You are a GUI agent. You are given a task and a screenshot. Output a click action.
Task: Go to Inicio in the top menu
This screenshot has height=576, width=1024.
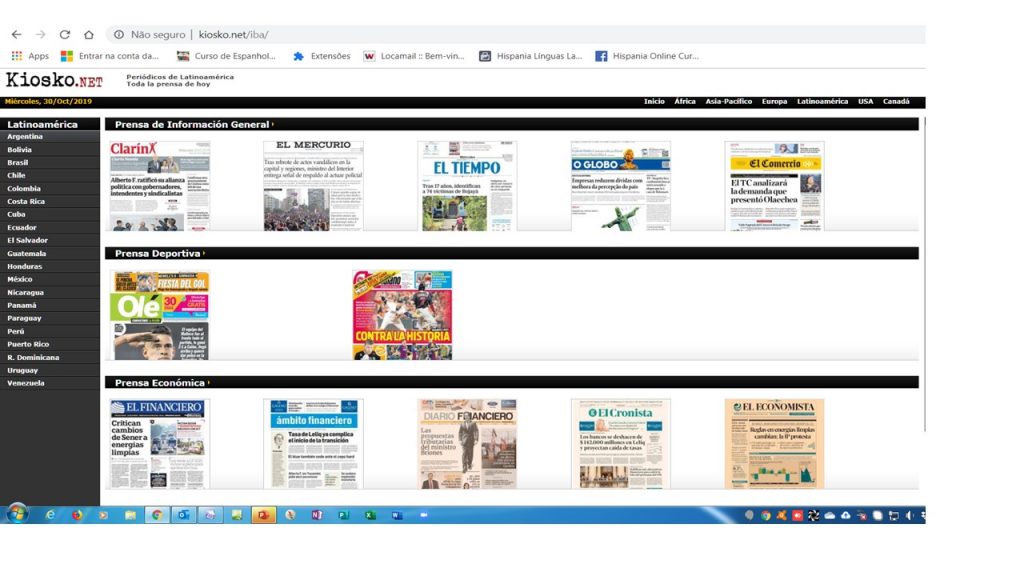click(654, 102)
